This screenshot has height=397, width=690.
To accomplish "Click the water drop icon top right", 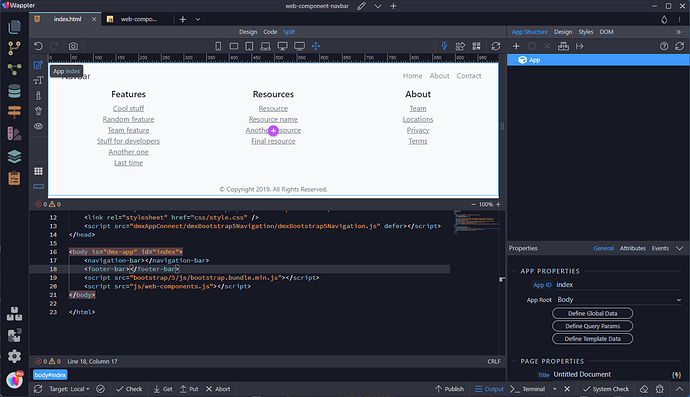I will coord(664,19).
